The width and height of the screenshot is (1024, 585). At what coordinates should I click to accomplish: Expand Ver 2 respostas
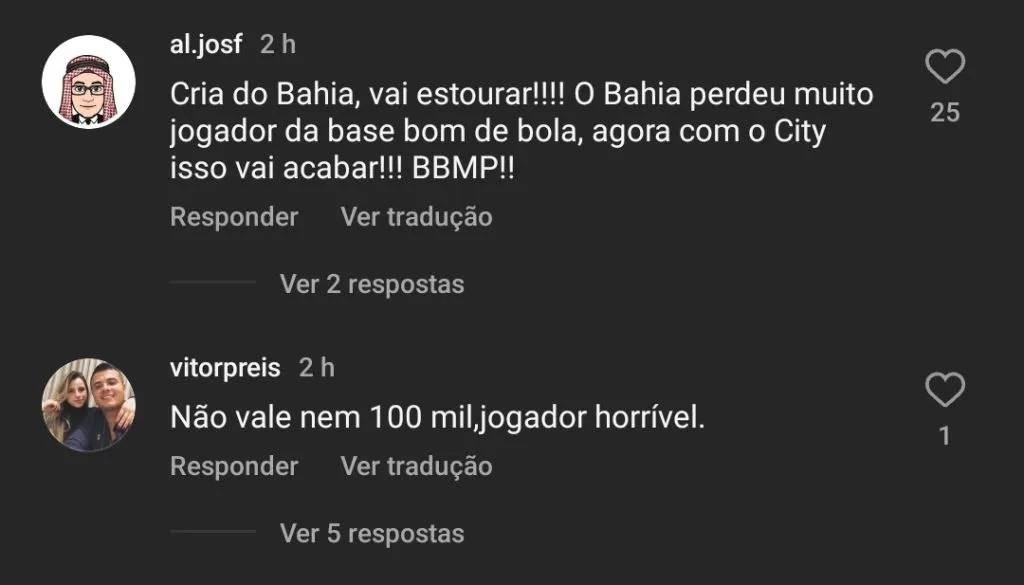coord(372,284)
